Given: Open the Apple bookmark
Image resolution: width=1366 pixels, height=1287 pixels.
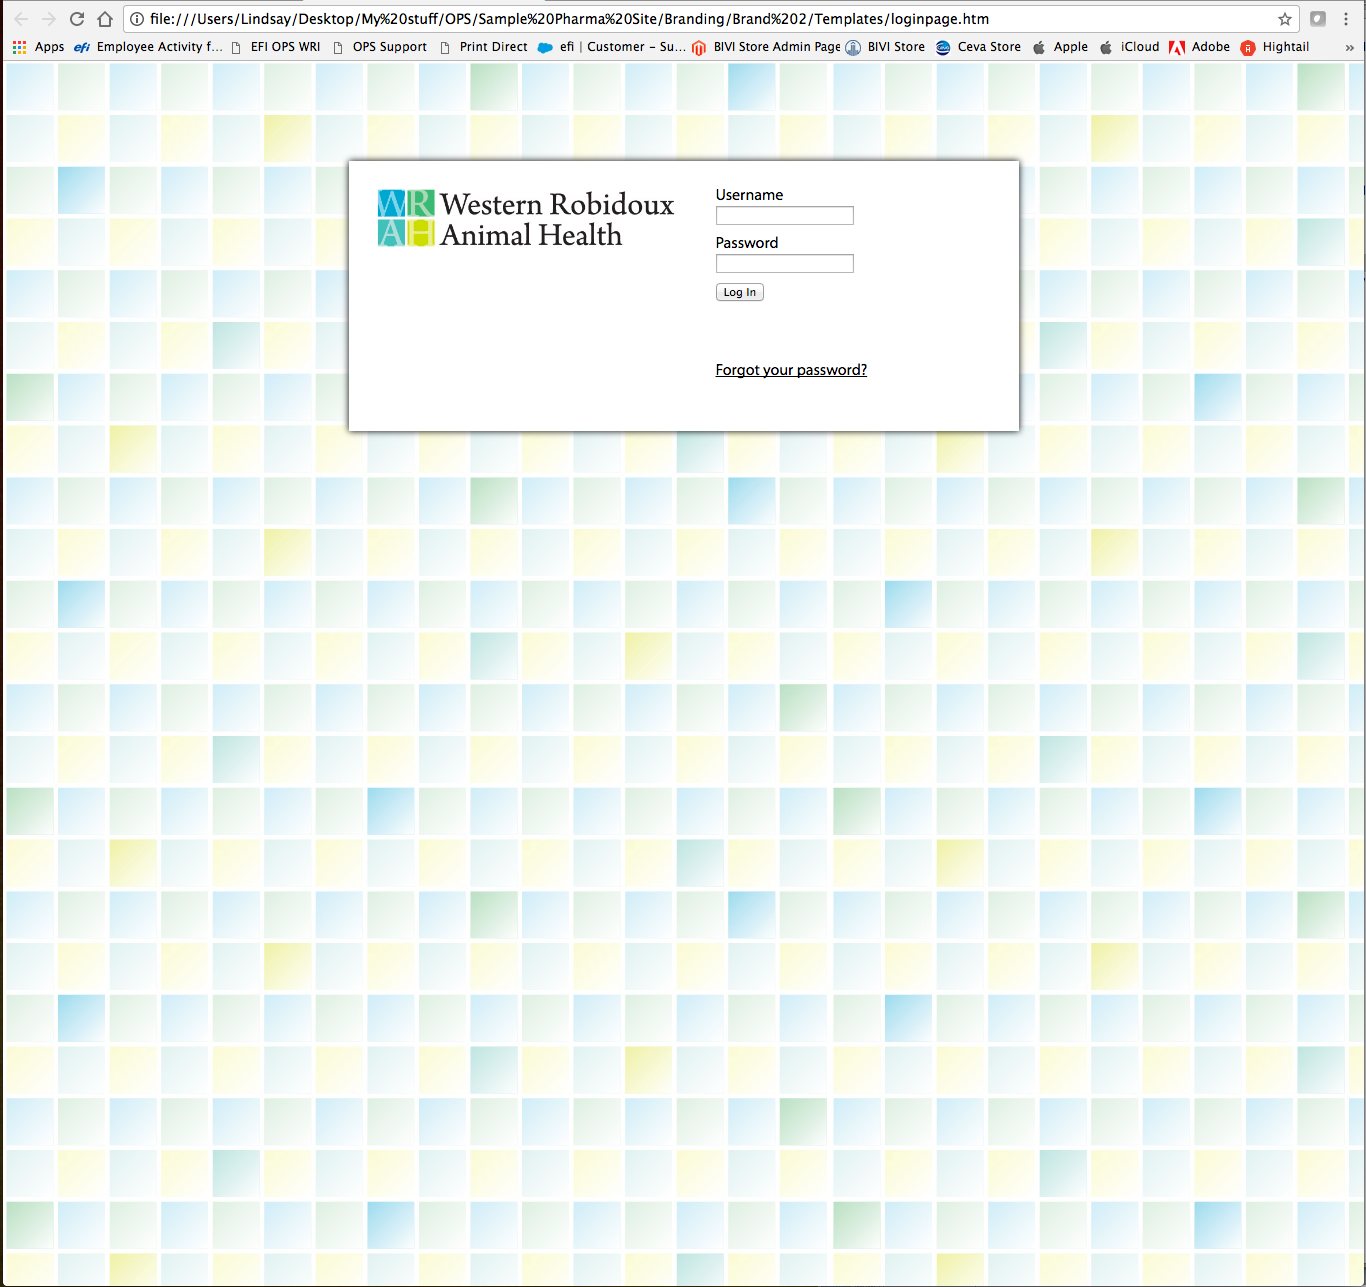Looking at the screenshot, I should (1060, 47).
